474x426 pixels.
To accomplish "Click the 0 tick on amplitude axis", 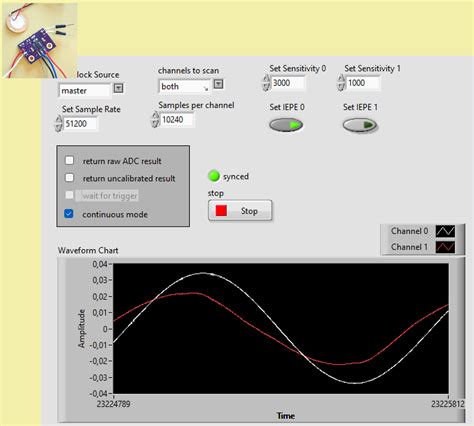I will (105, 329).
